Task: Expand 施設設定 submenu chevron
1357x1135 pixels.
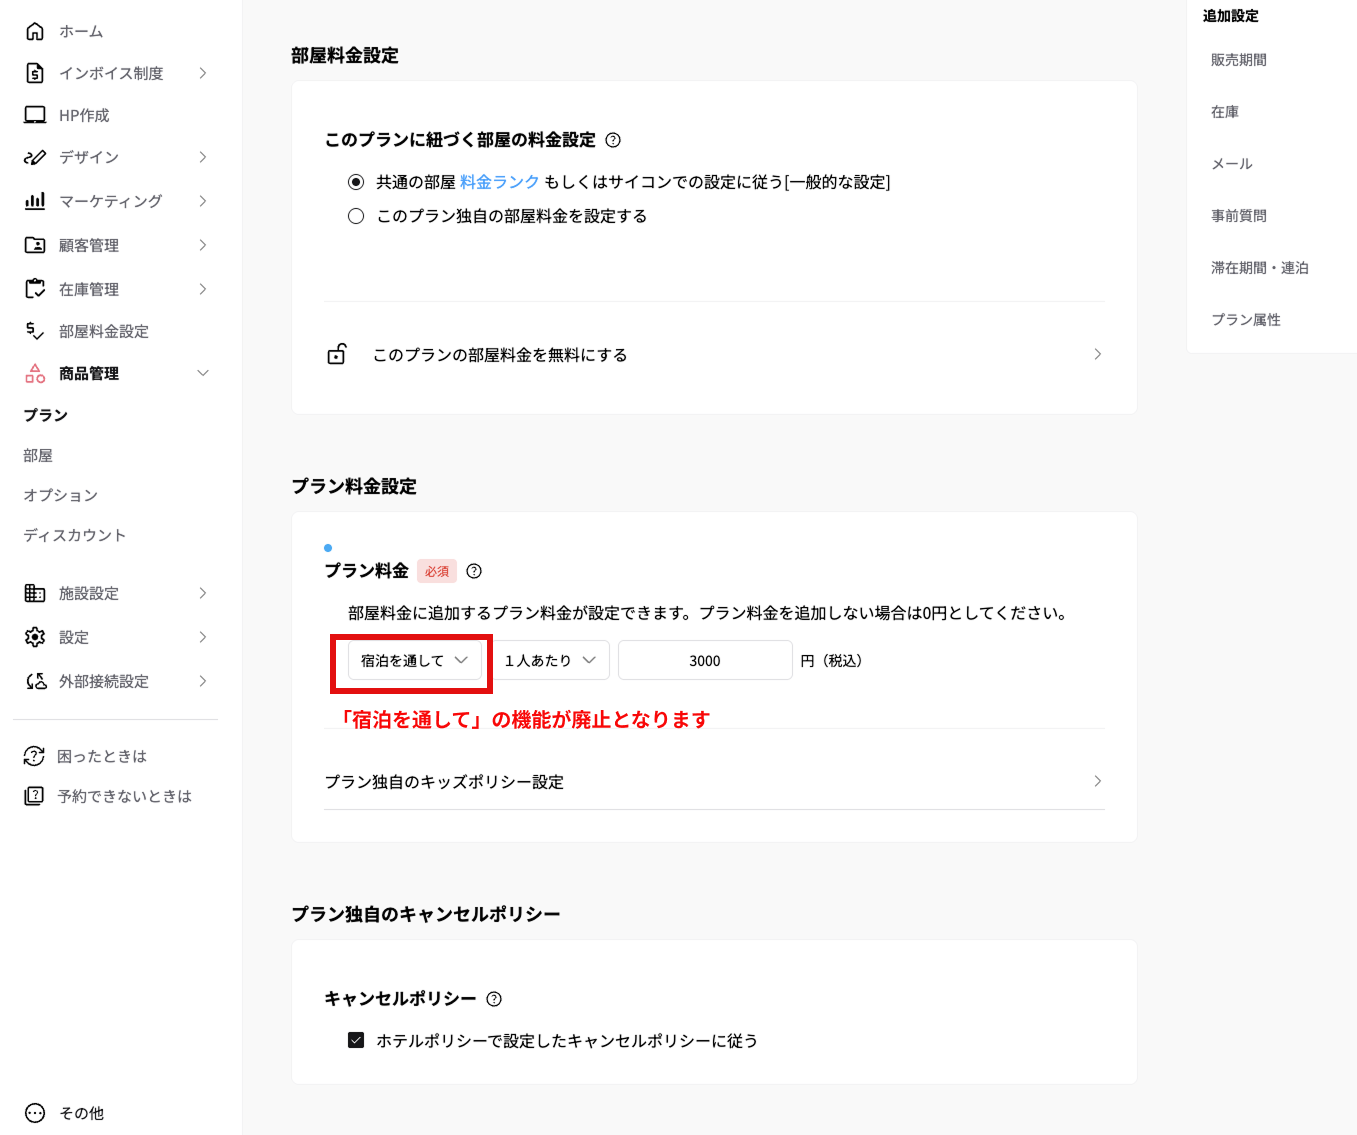Action: point(203,593)
